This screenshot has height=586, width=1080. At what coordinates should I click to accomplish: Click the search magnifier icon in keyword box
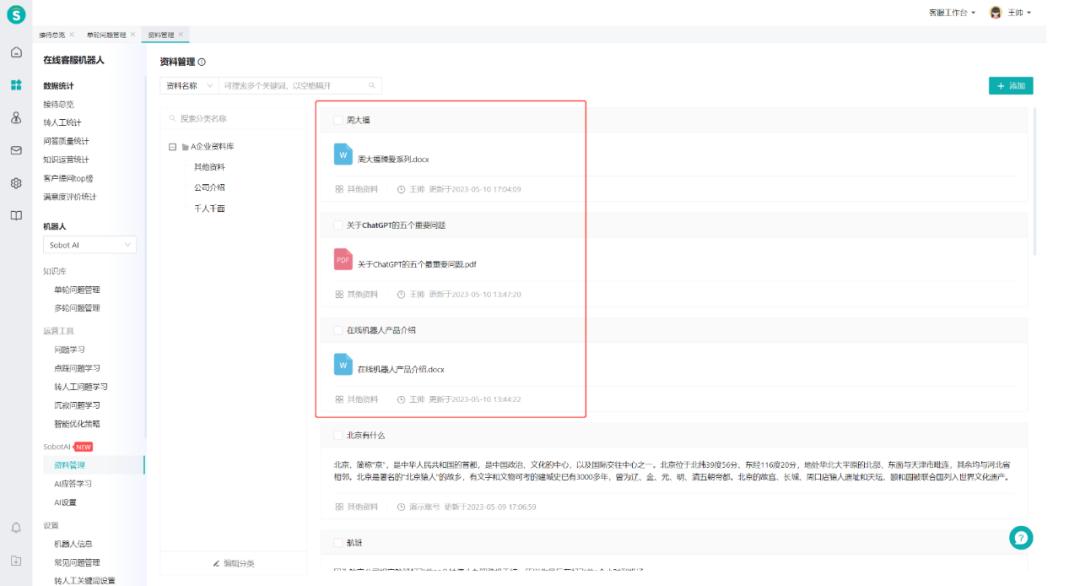(371, 85)
